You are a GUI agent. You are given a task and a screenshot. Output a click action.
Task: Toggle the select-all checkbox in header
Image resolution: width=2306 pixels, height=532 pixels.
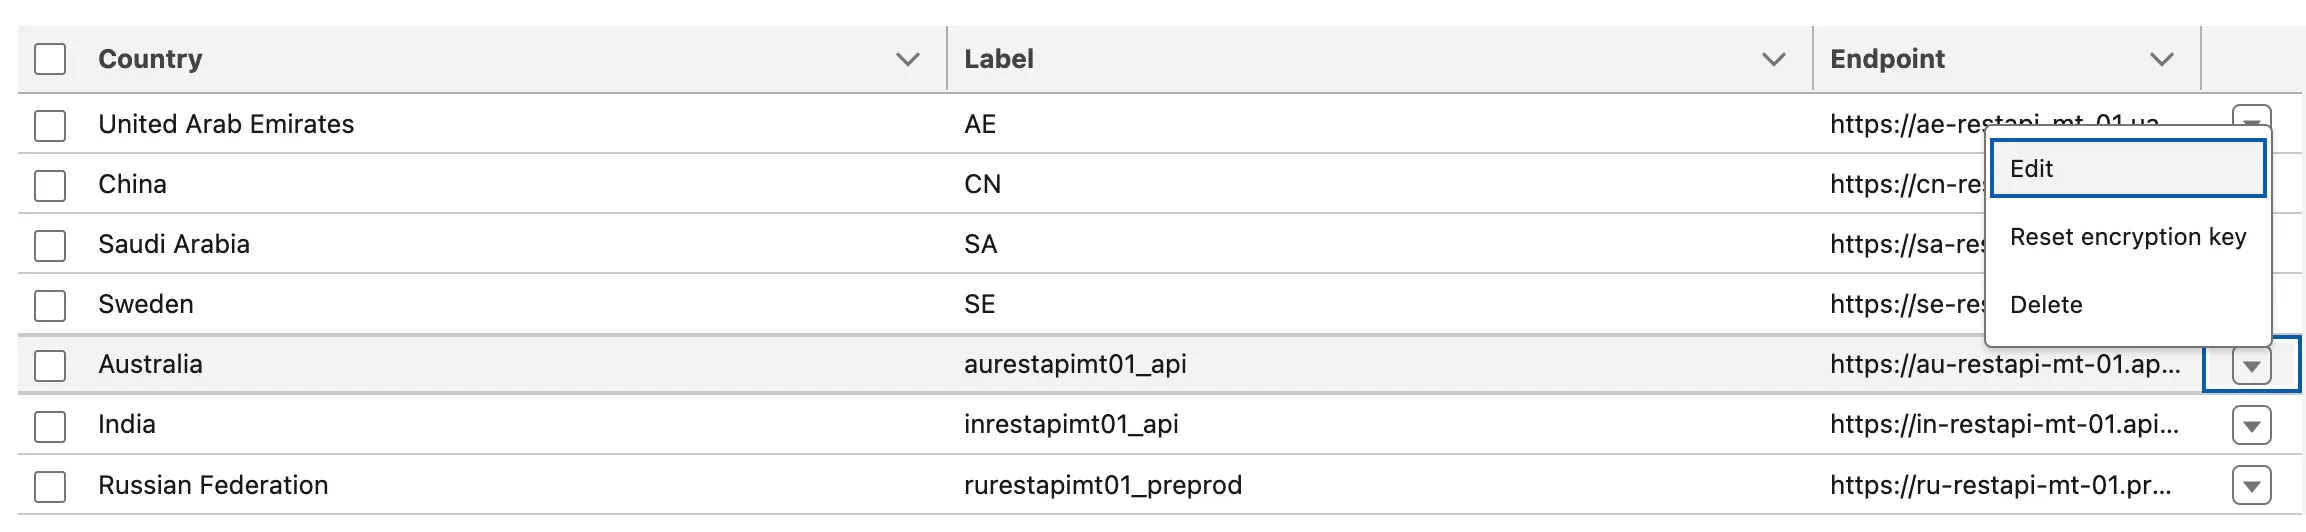coord(50,59)
